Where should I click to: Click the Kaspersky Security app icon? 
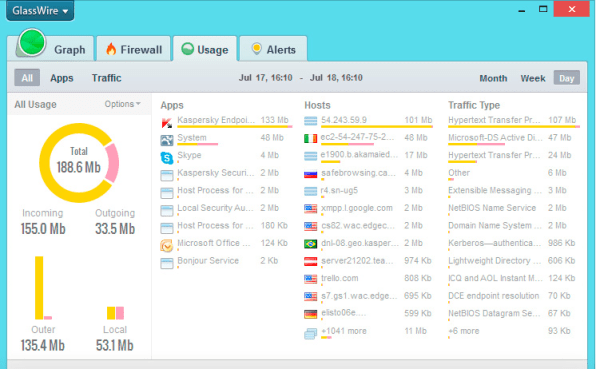pos(166,175)
